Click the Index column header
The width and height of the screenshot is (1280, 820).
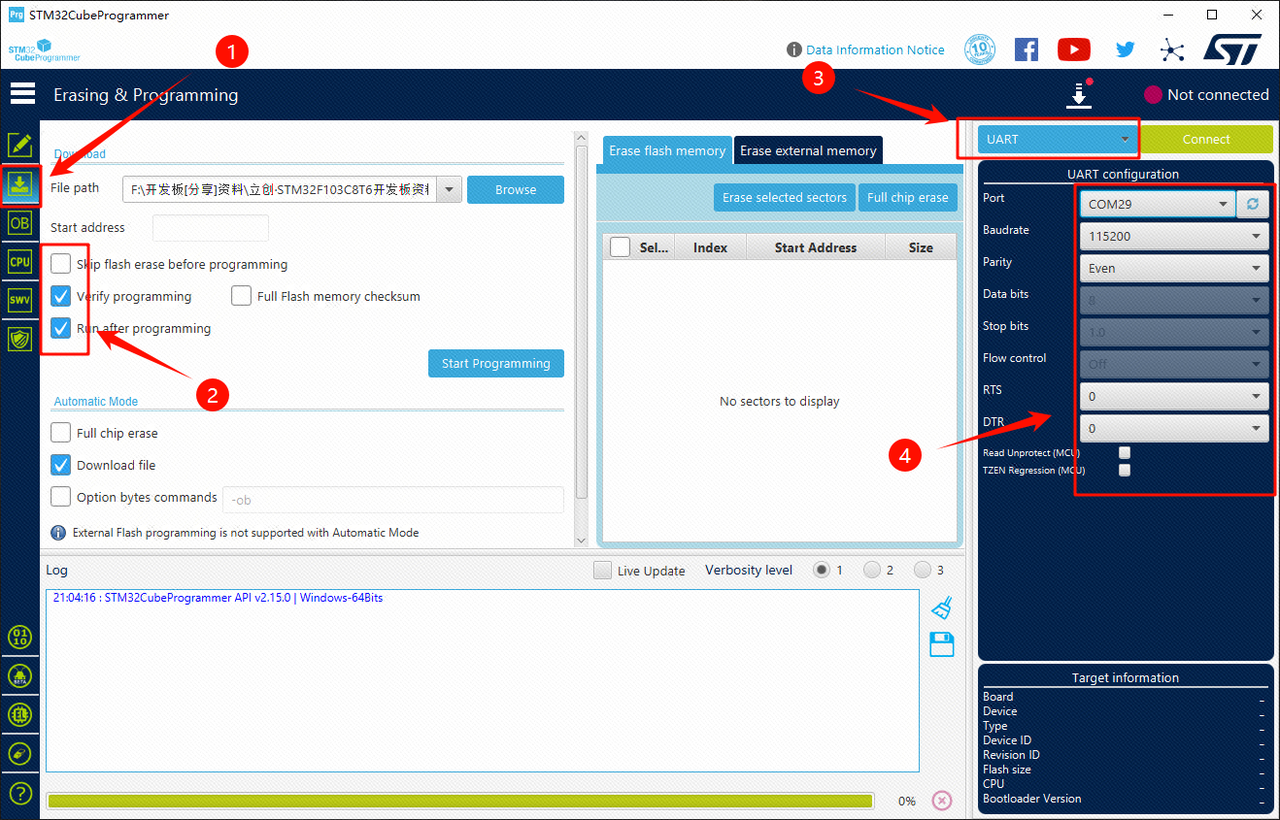(x=710, y=247)
